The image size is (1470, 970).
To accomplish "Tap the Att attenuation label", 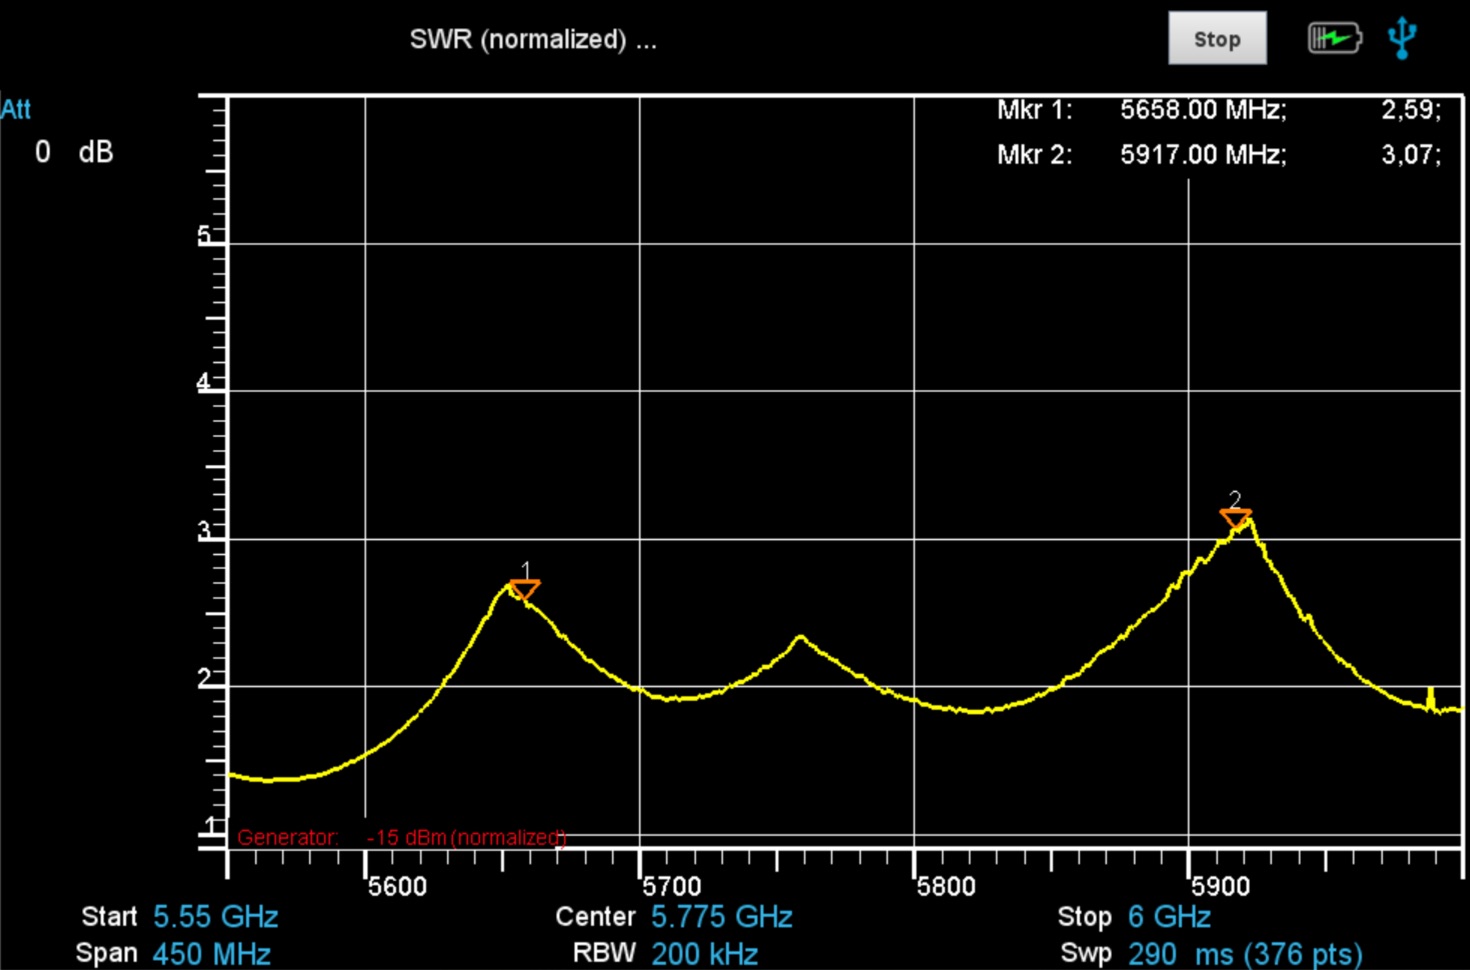I will click(16, 110).
